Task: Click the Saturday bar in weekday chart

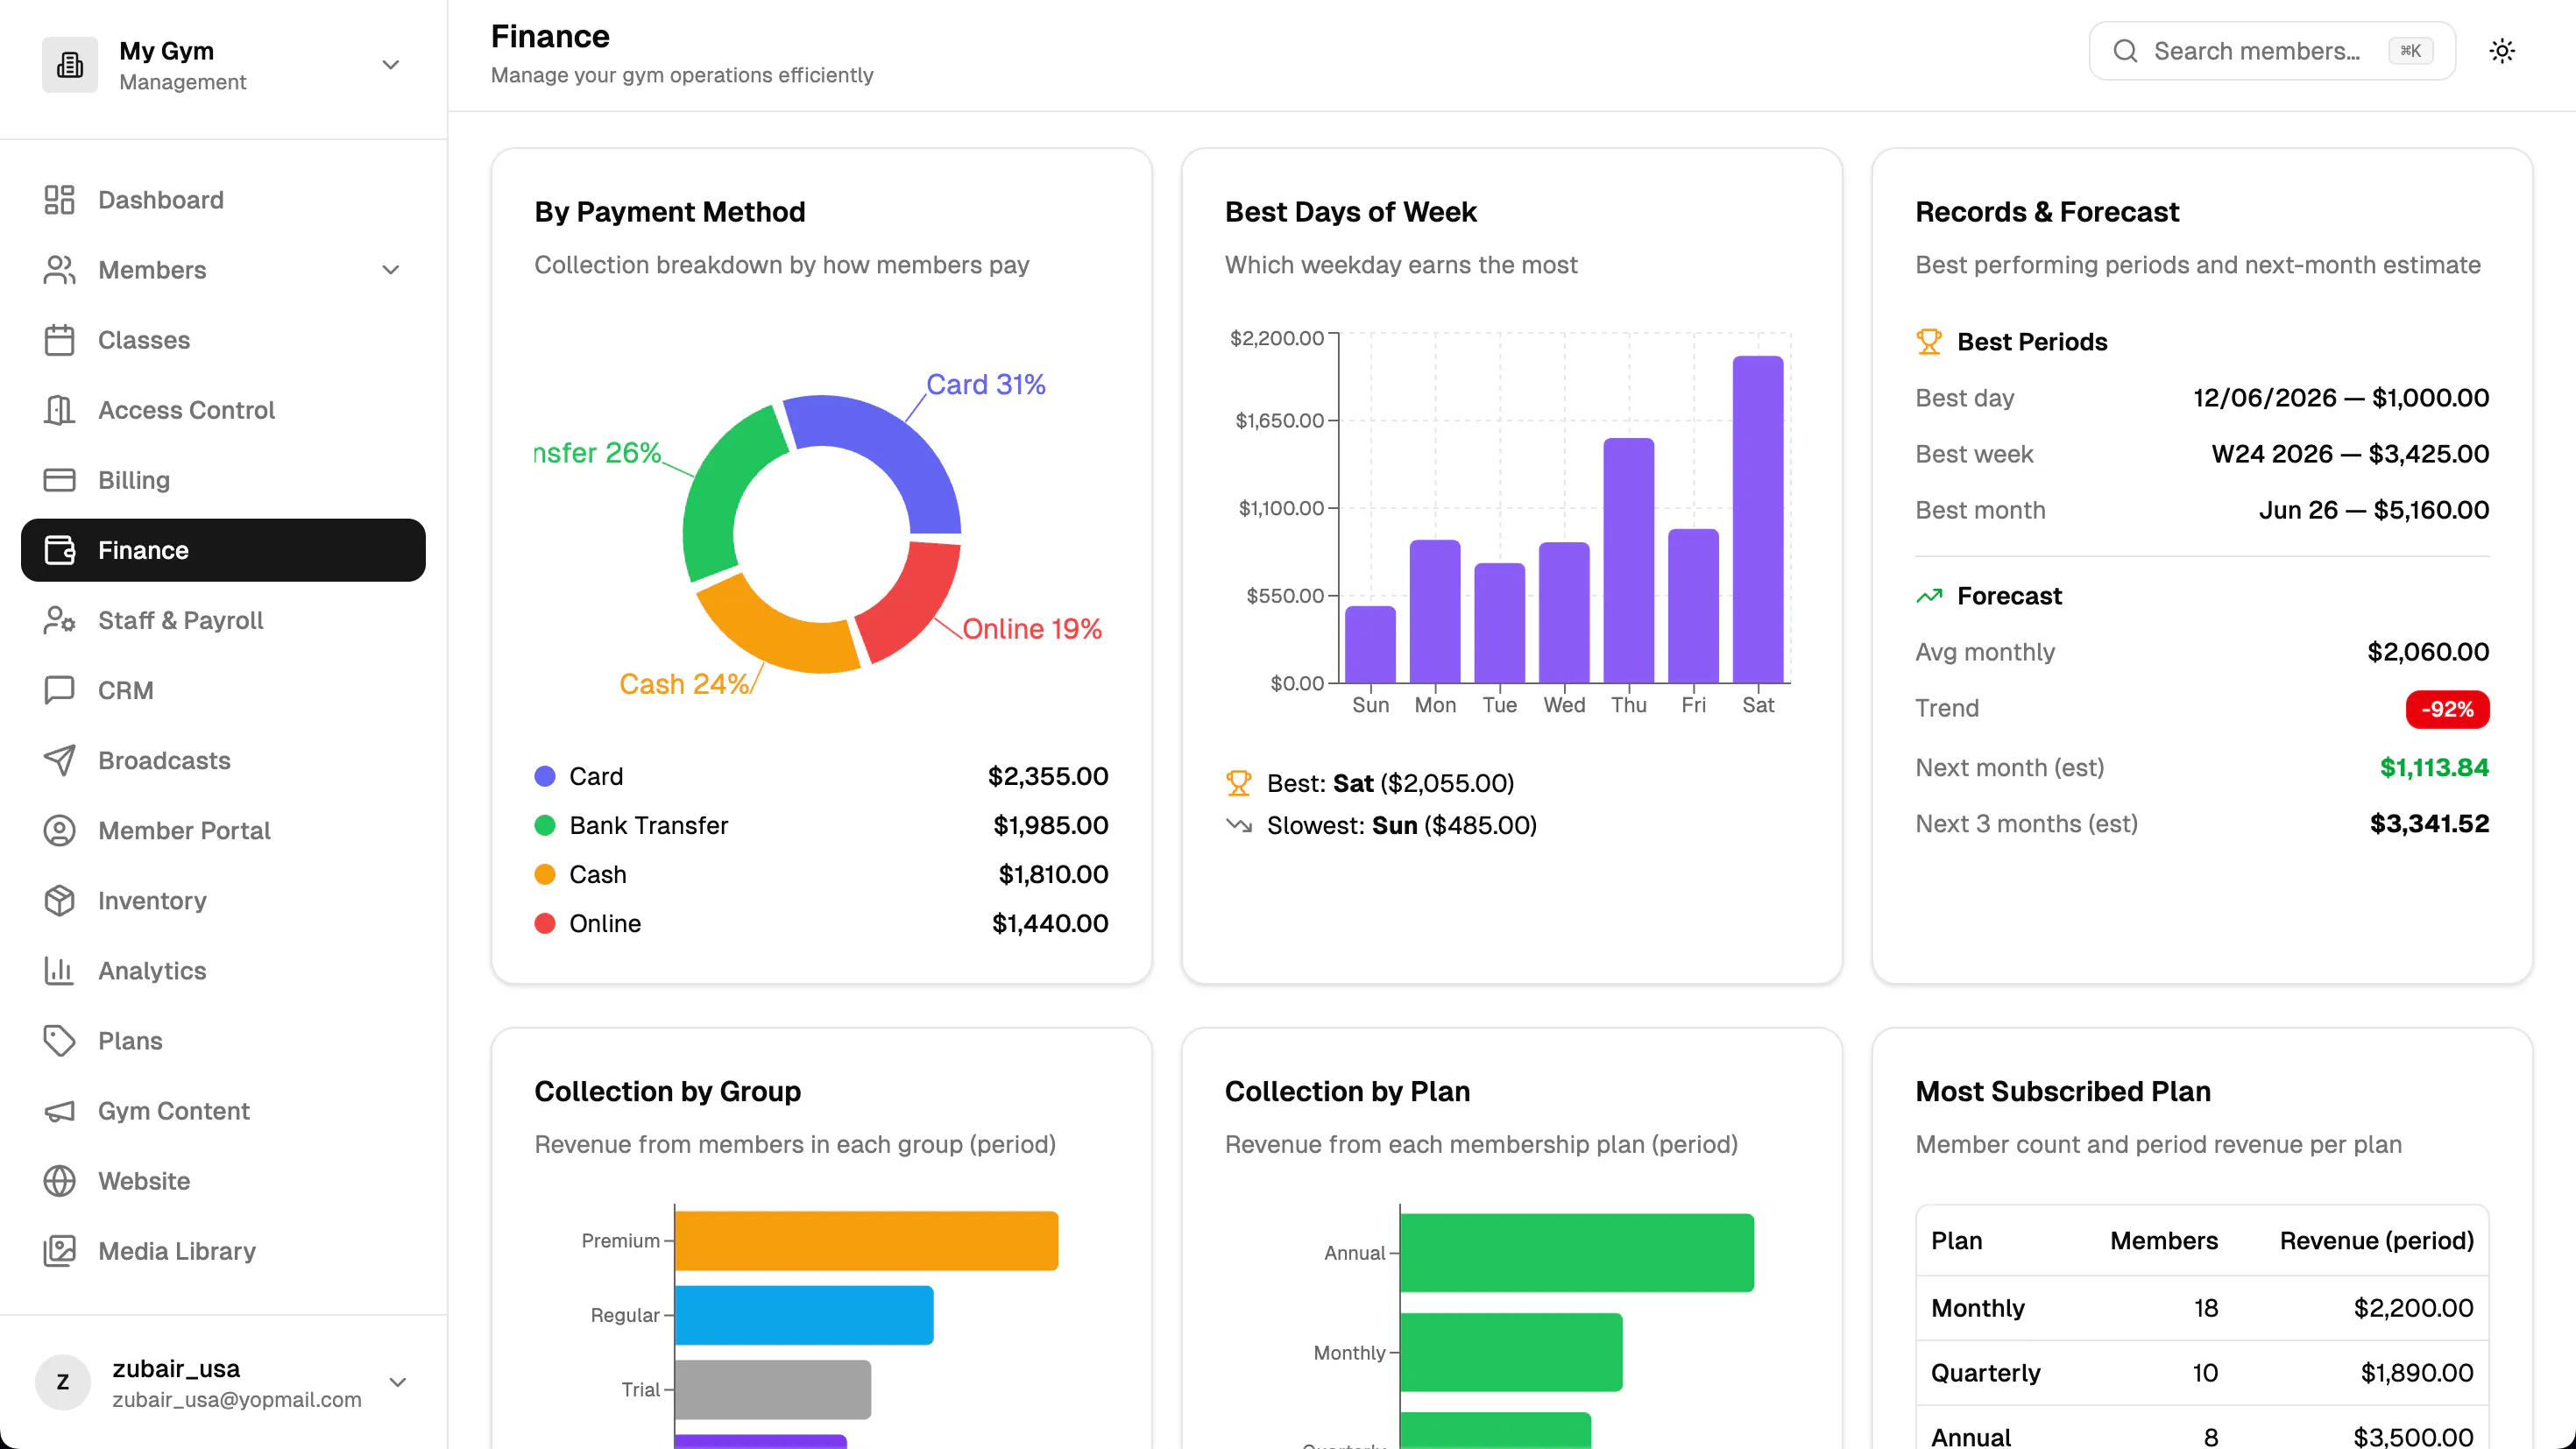Action: (x=1758, y=519)
